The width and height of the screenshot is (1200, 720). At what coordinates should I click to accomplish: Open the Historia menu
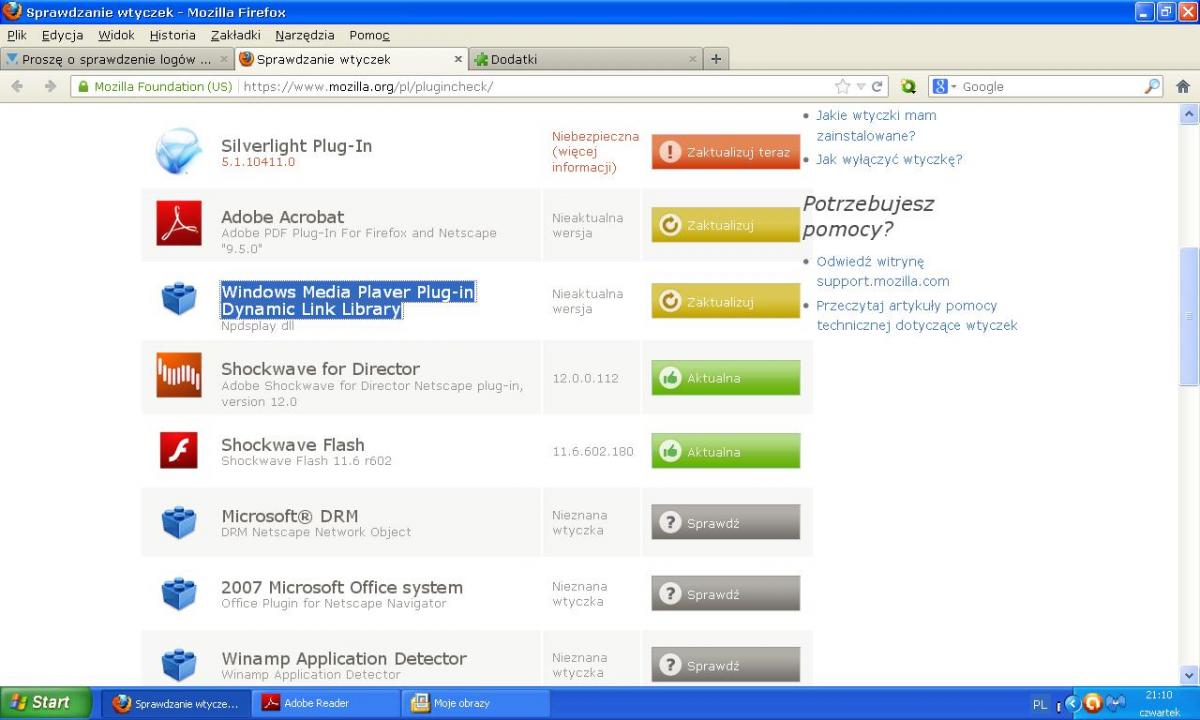[x=173, y=35]
